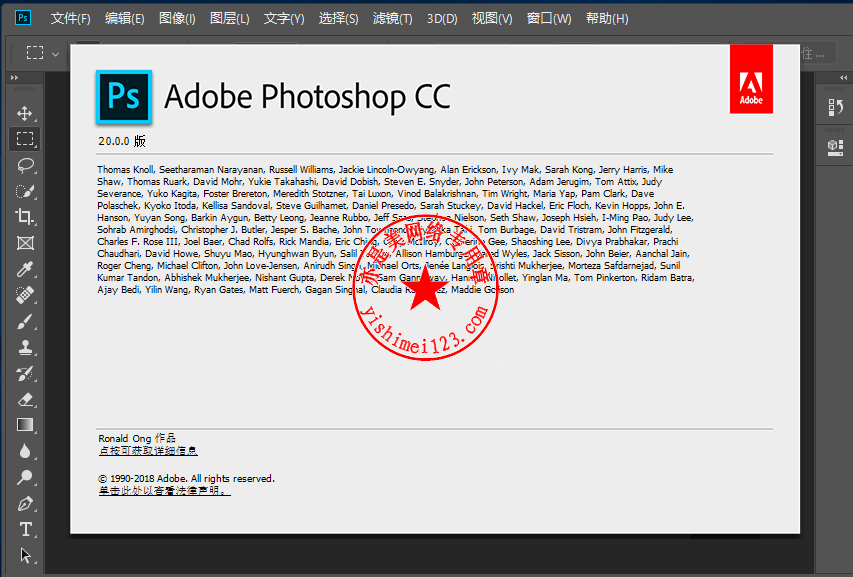Open the 帮助(H) menu
This screenshot has width=853, height=577.
click(x=607, y=18)
